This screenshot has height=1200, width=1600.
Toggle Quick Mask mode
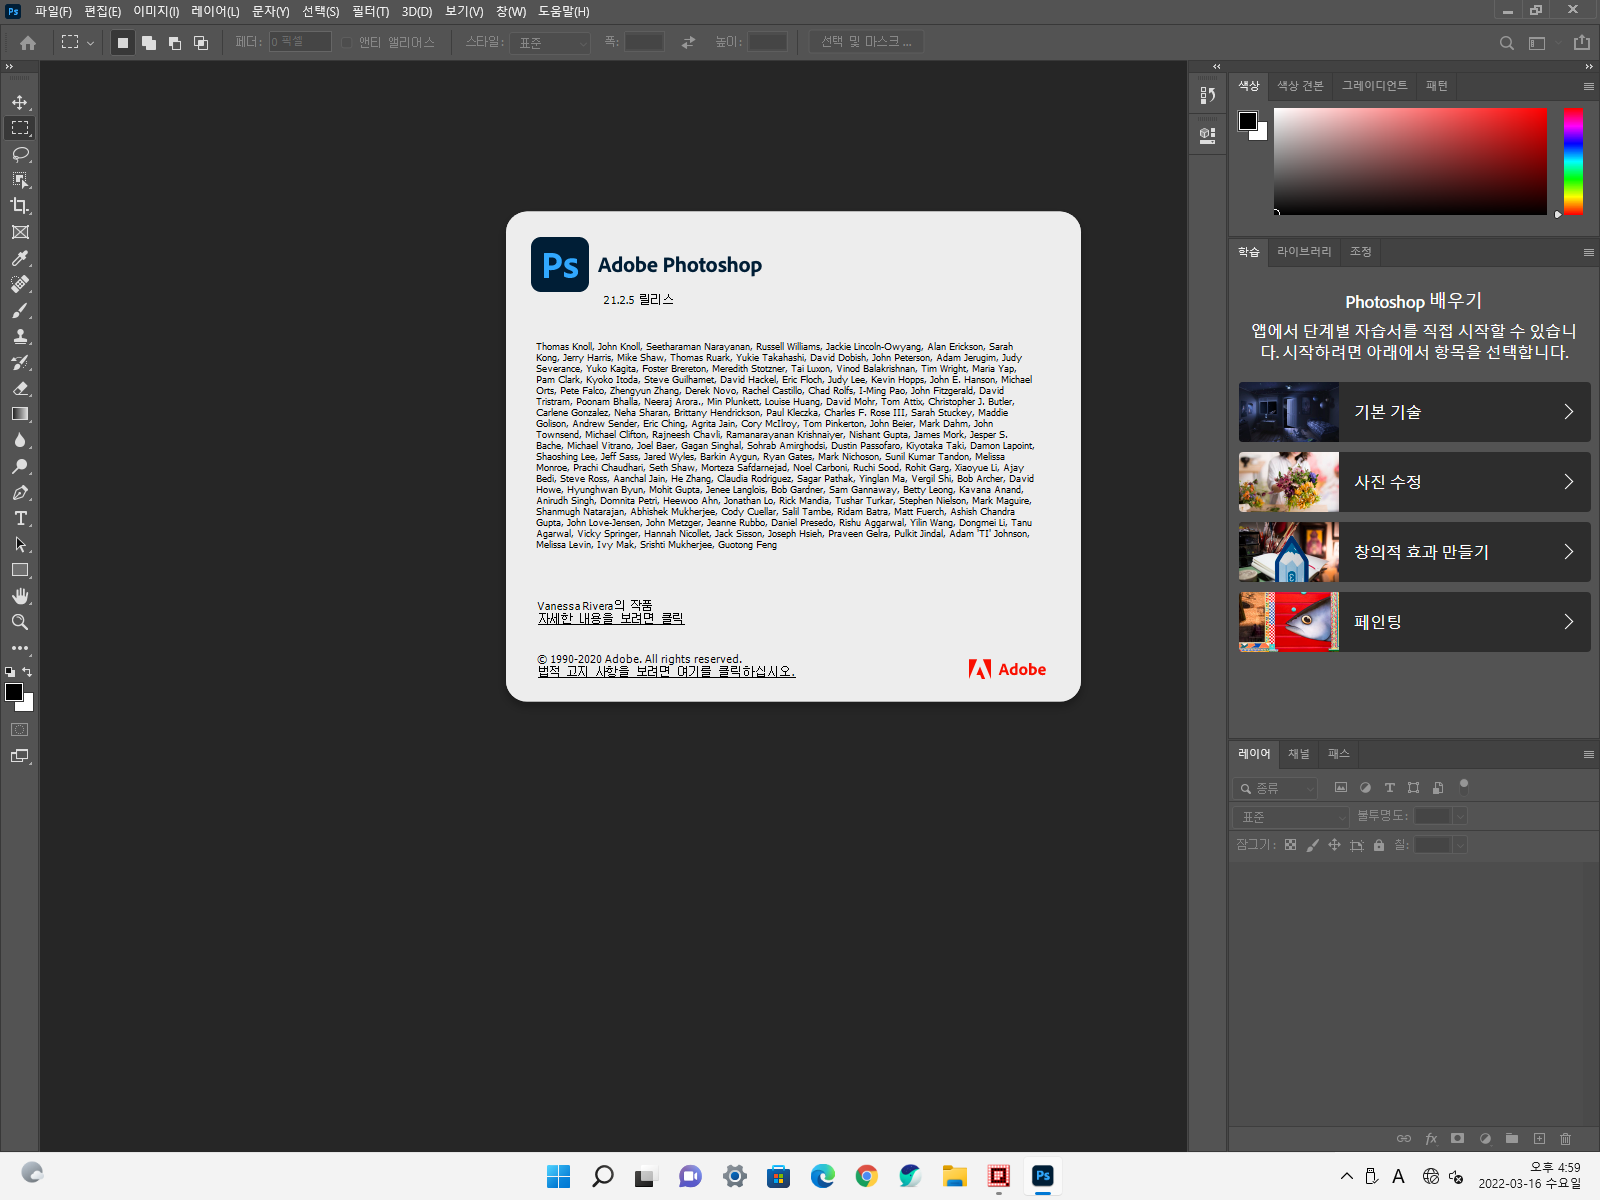coord(20,730)
